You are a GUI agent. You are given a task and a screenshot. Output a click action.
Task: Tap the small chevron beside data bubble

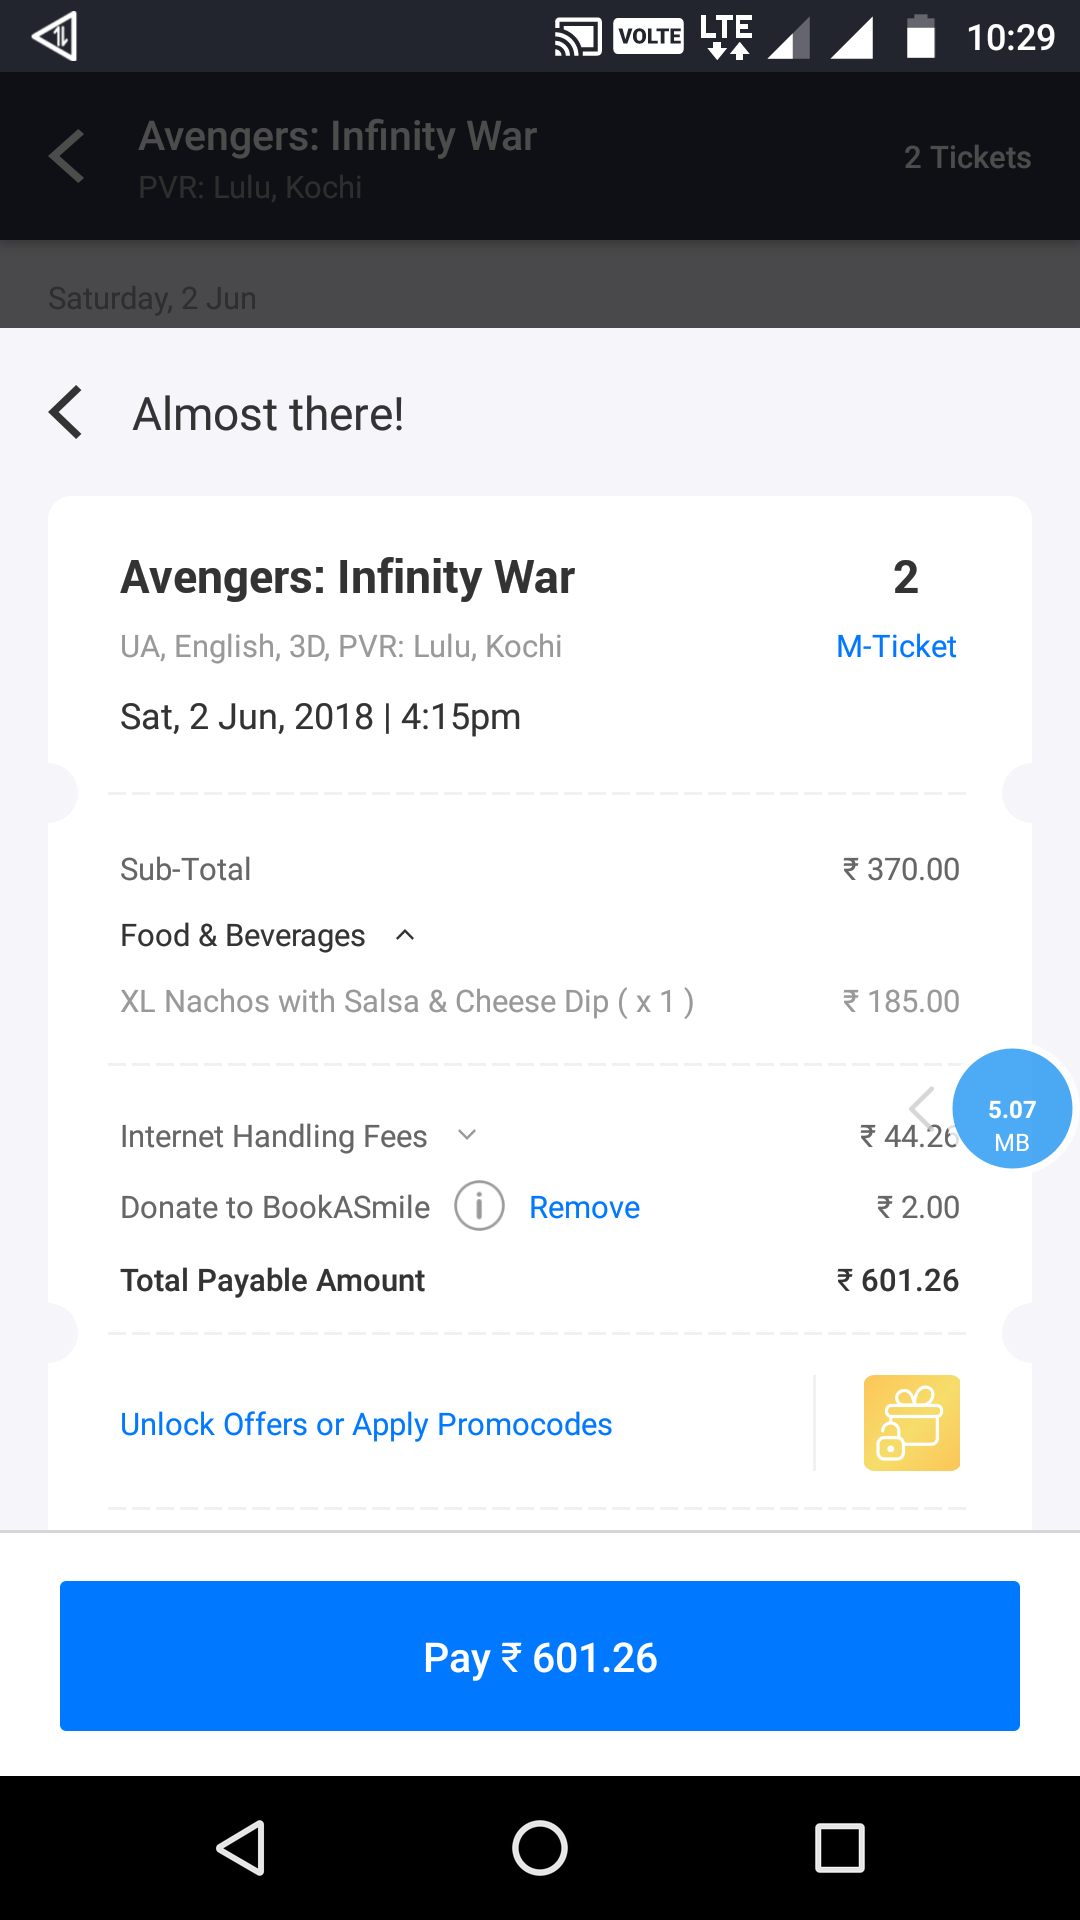coord(922,1107)
